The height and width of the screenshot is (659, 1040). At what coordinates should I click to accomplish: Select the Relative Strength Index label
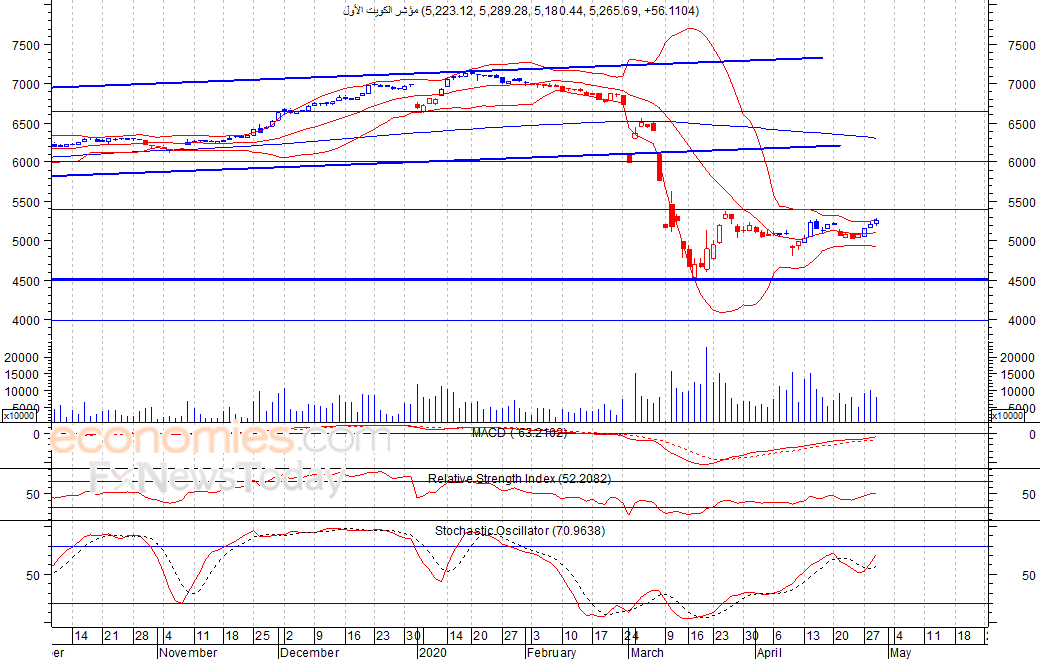(519, 479)
